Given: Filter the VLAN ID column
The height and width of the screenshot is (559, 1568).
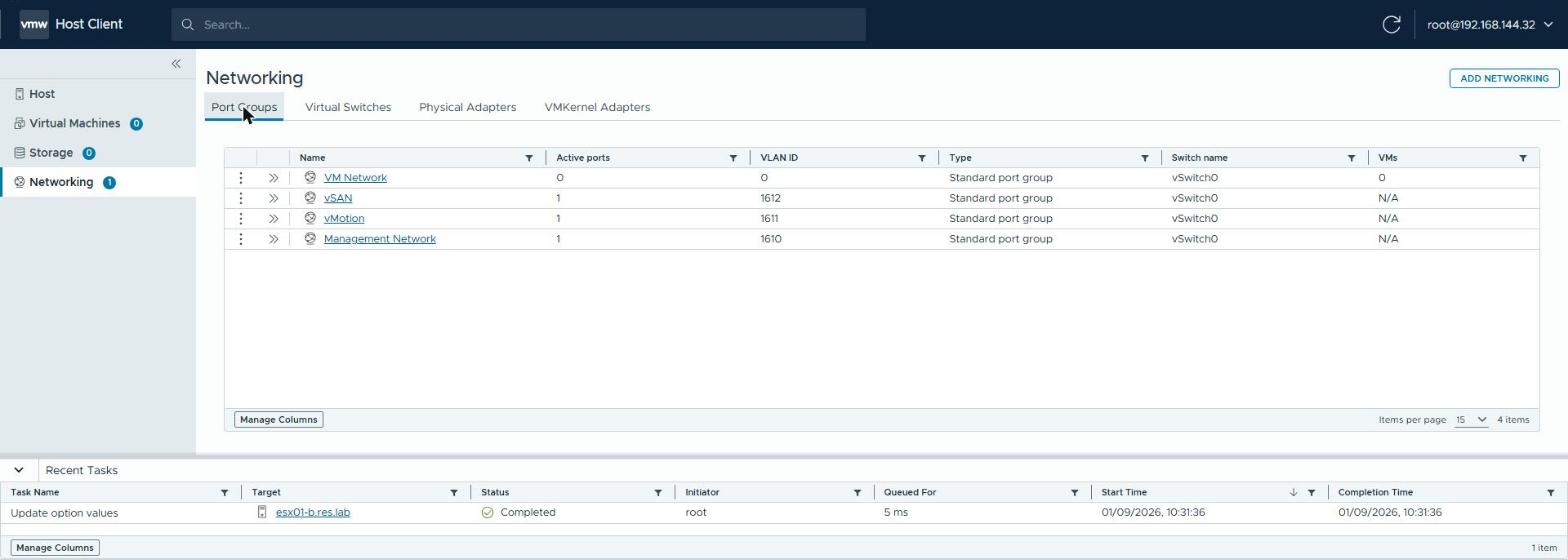Looking at the screenshot, I should point(922,158).
